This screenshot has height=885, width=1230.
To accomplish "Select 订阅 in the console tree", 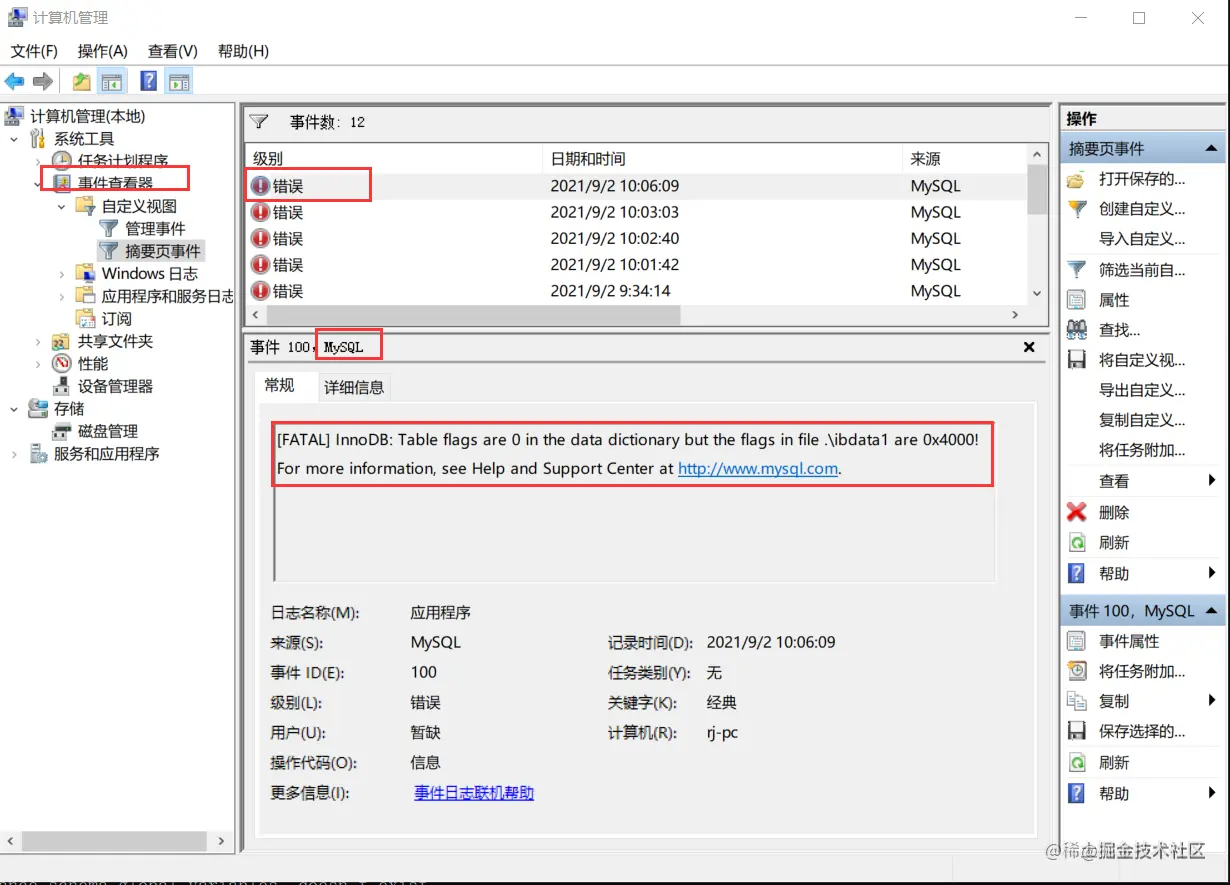I will point(116,318).
